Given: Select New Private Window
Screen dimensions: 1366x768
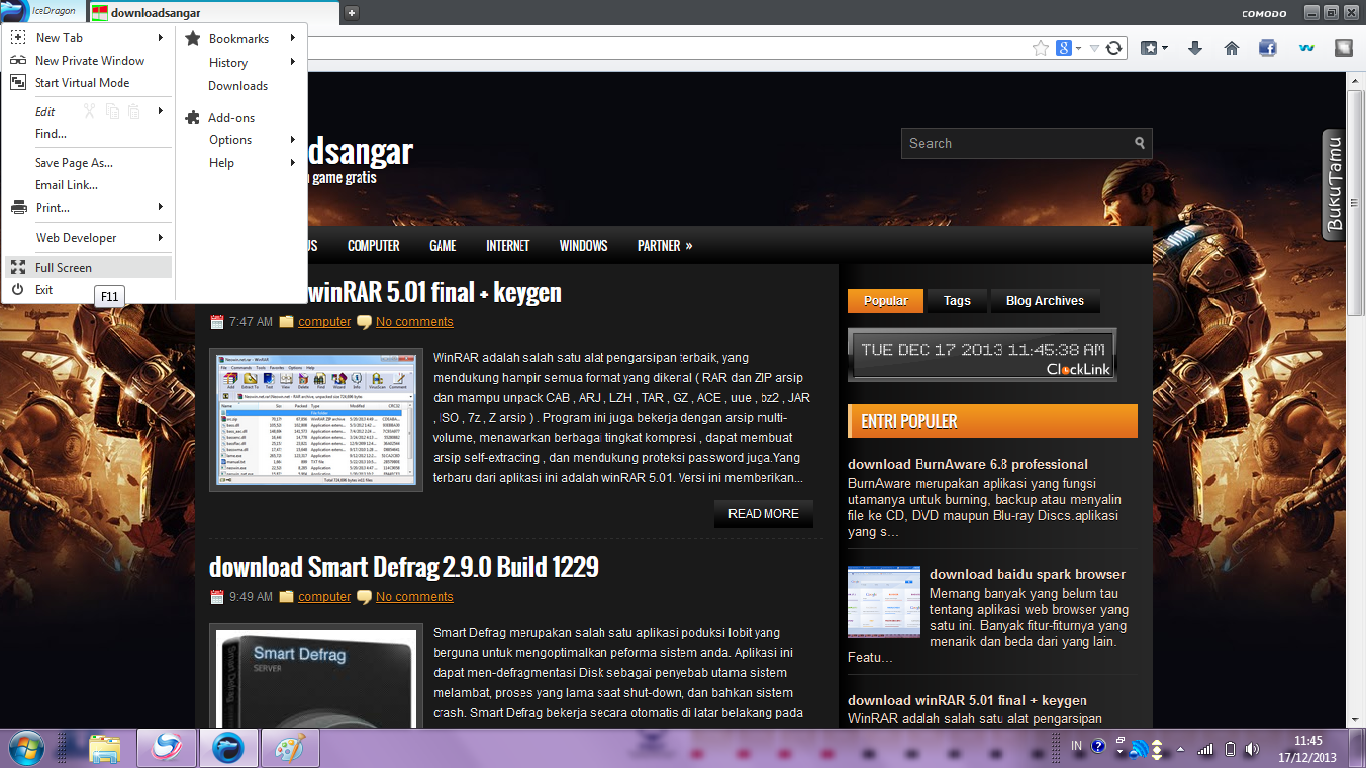Looking at the screenshot, I should (x=89, y=61).
